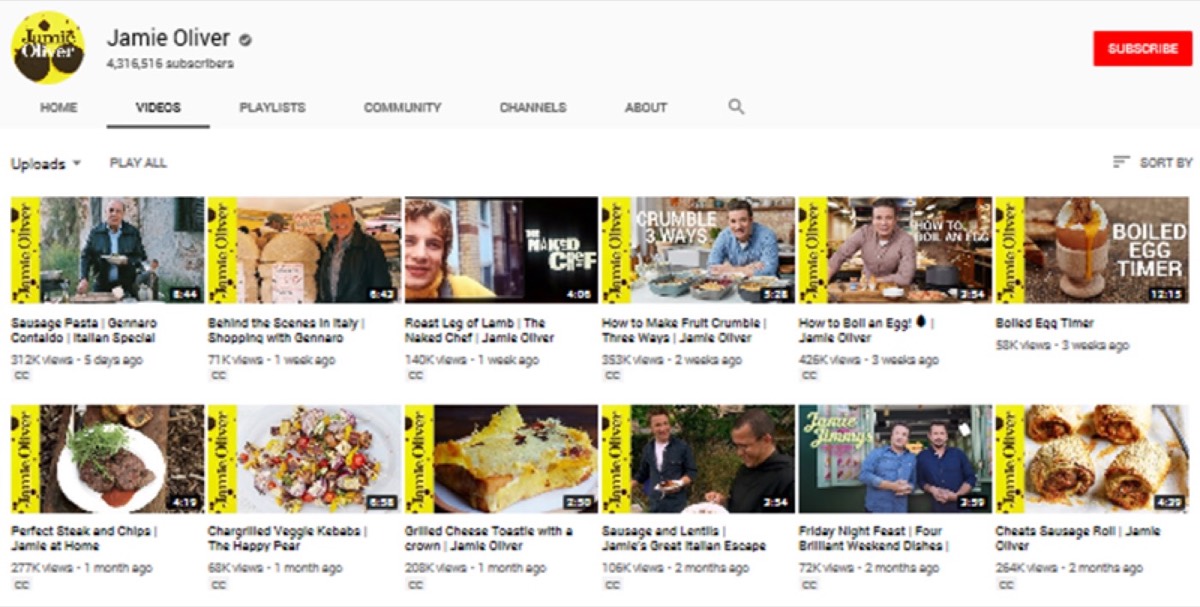The height and width of the screenshot is (607, 1200).
Task: Open the Channels tab
Action: (x=533, y=107)
